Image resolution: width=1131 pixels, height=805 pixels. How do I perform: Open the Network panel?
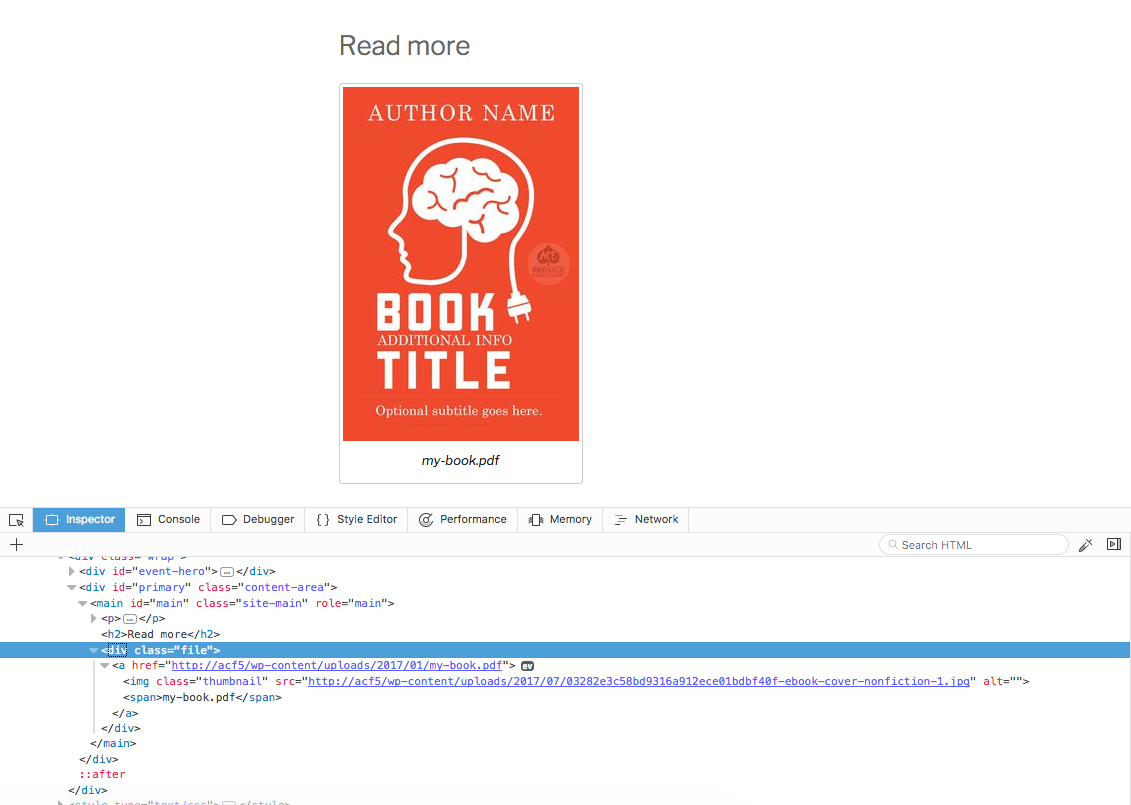click(x=646, y=520)
